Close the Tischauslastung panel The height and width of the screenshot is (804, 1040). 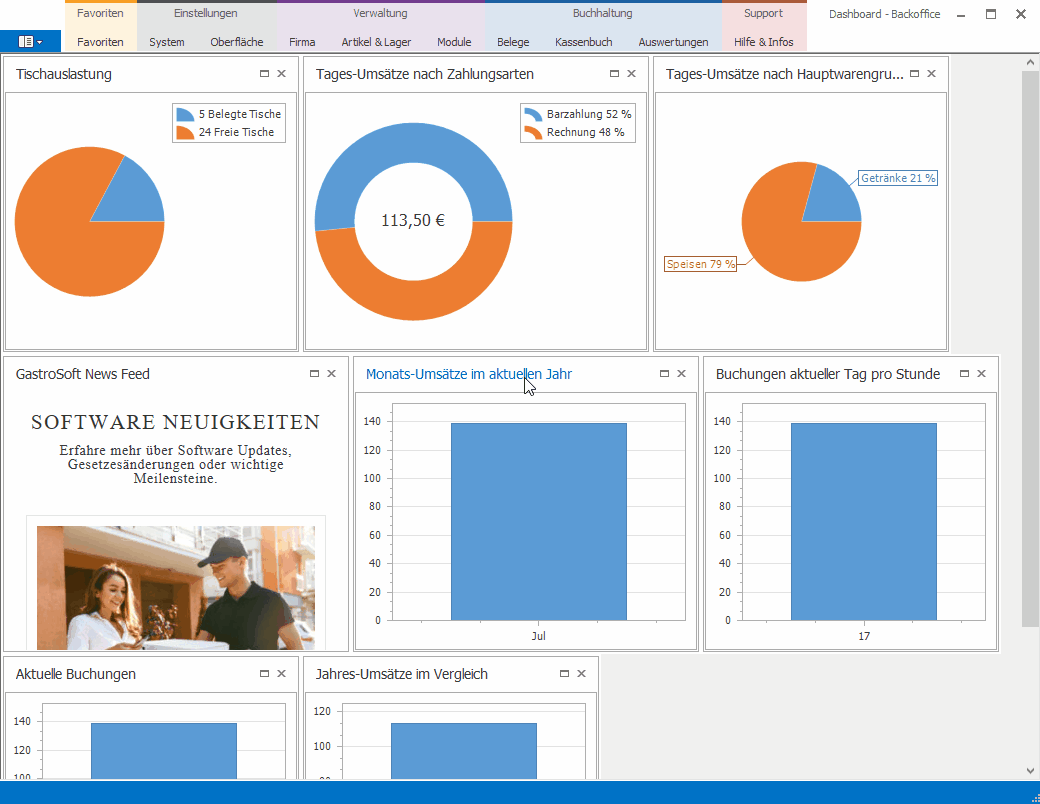281,74
